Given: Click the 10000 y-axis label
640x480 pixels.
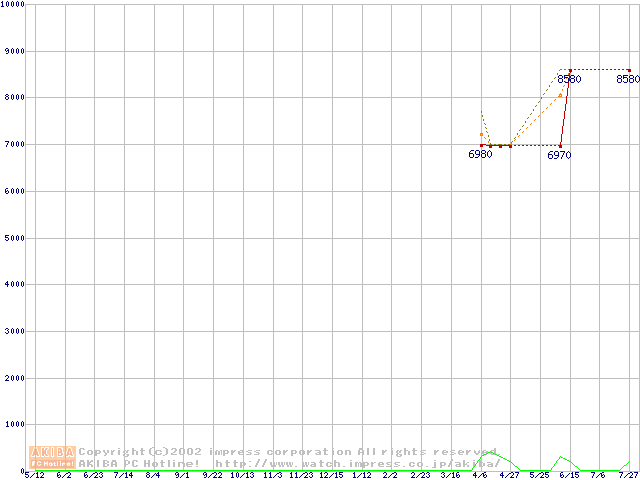Looking at the screenshot, I should click(13, 4).
